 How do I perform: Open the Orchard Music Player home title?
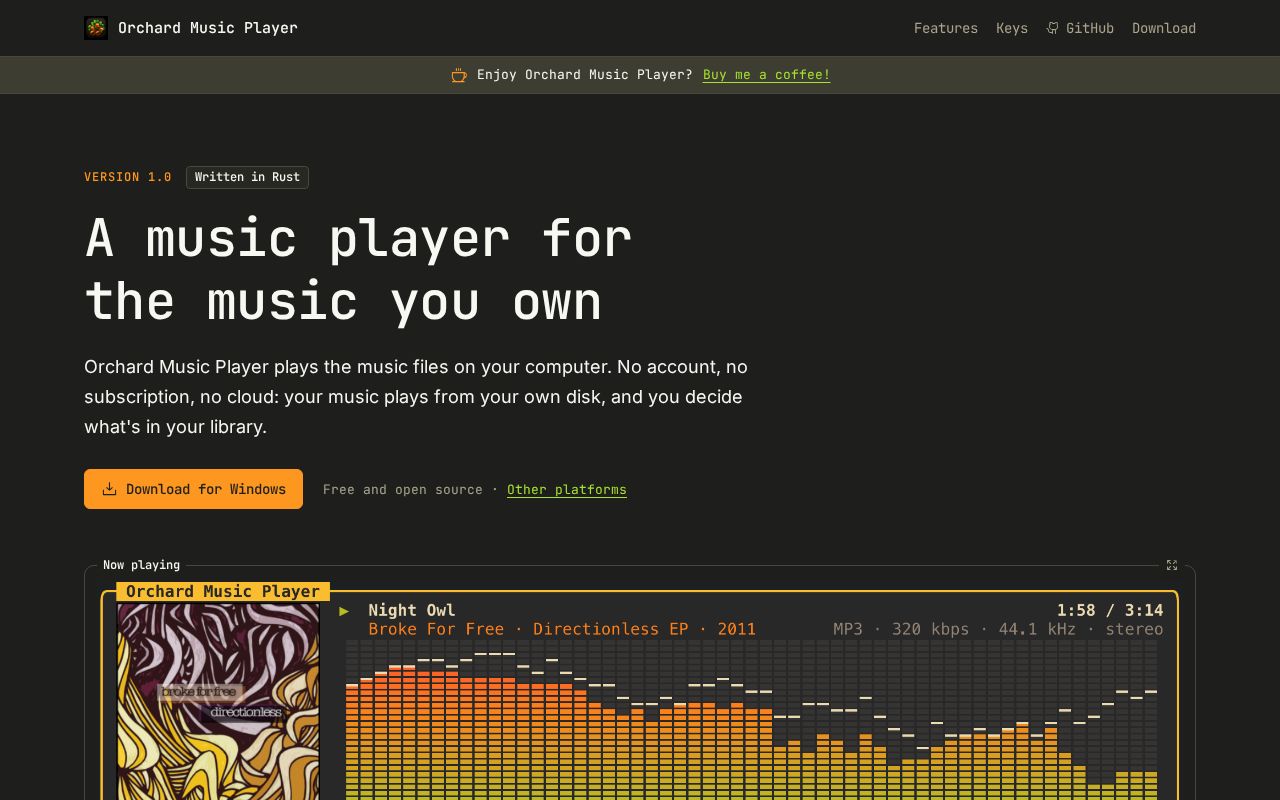click(x=207, y=28)
